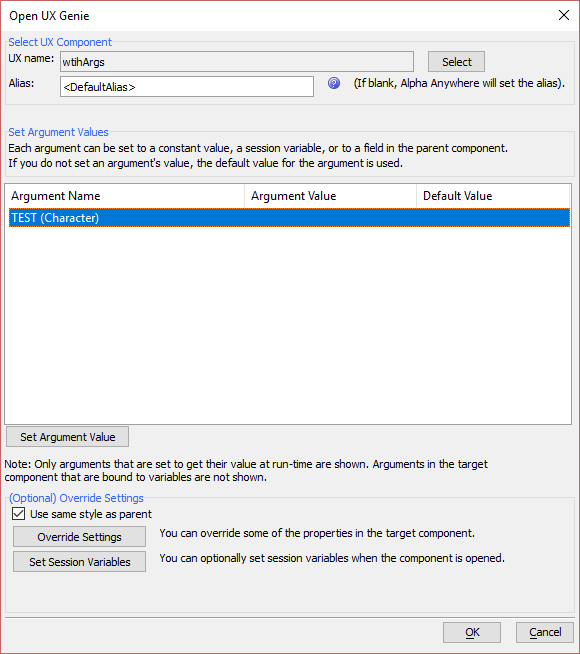Click the Use same style as parent label

91,514
